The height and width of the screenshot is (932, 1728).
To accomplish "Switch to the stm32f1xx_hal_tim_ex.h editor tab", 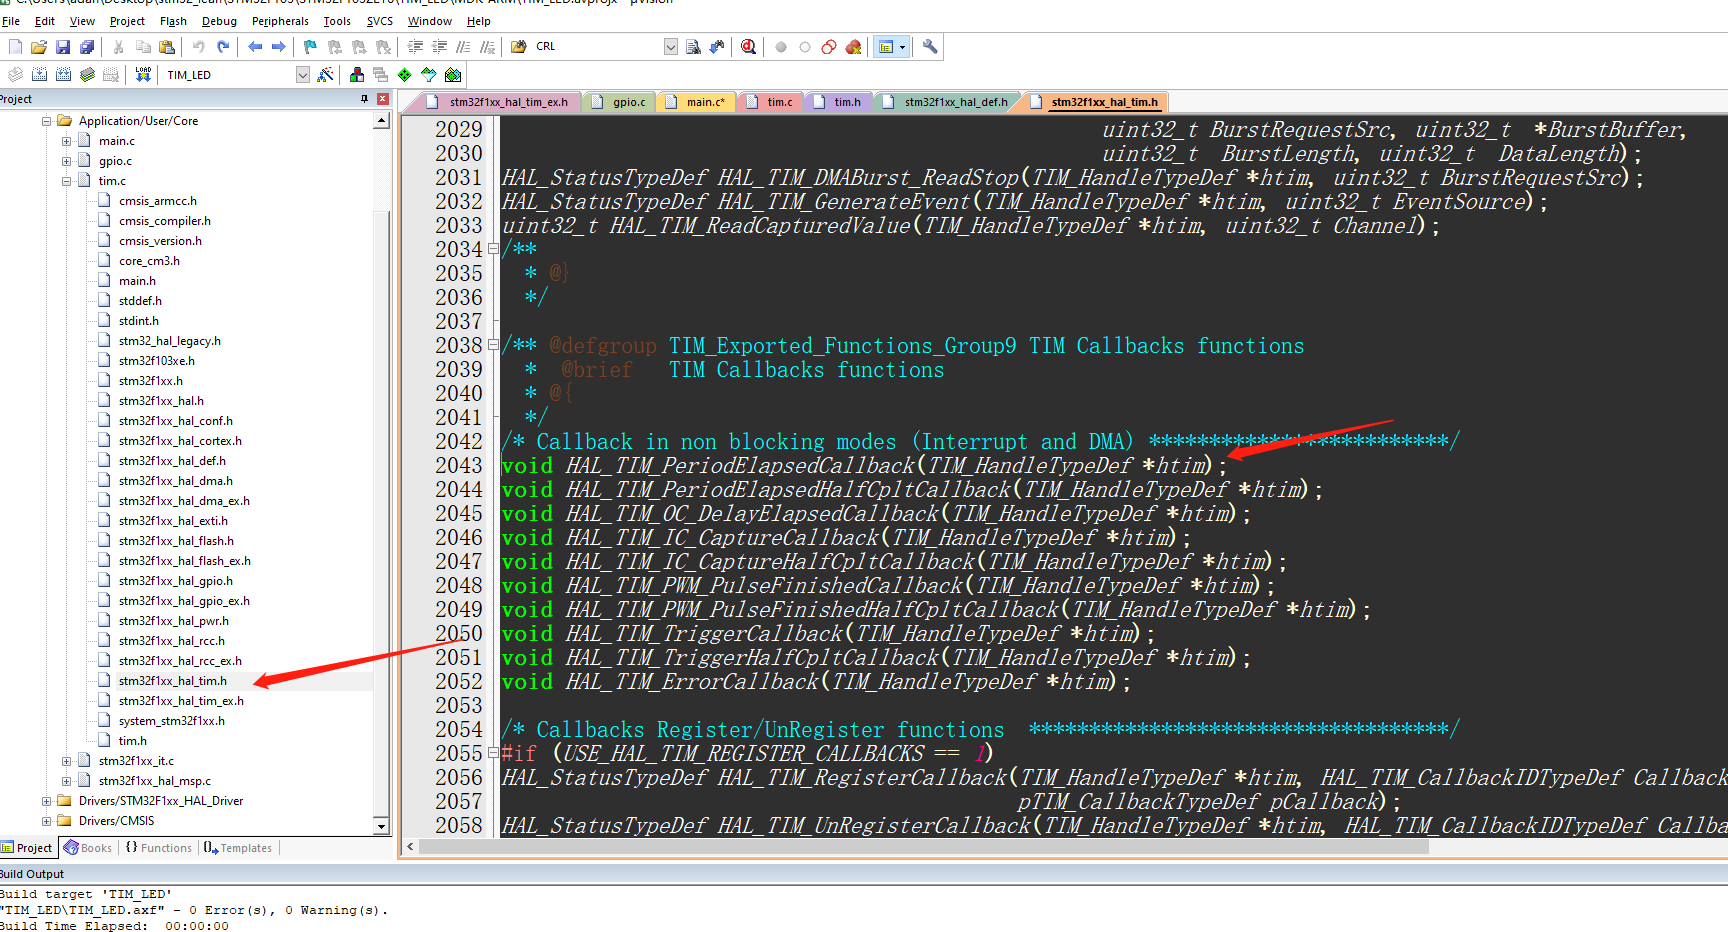I will pyautogui.click(x=497, y=102).
